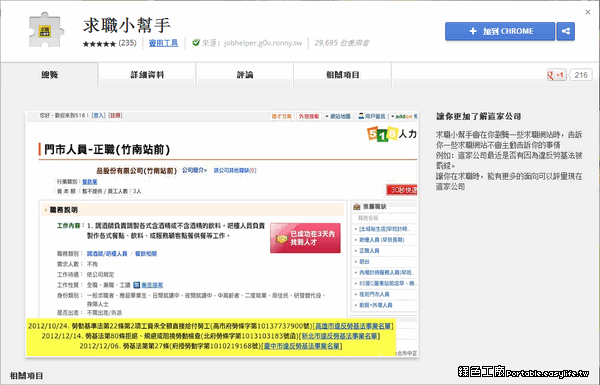Open the 實用工具 category link
Viewport: 600px width, 385px height.
pyautogui.click(x=163, y=43)
